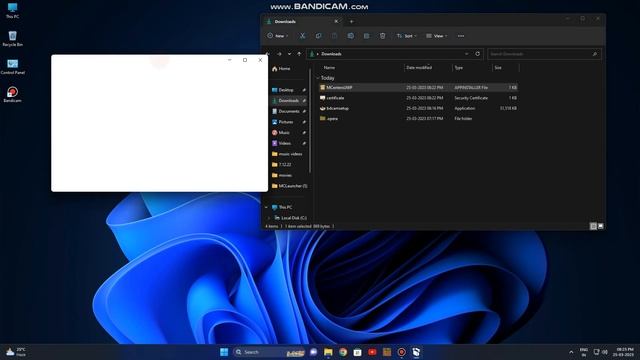Select the Downloads tab in Explorer
Screen dimensions: 640x360
[x=302, y=22]
